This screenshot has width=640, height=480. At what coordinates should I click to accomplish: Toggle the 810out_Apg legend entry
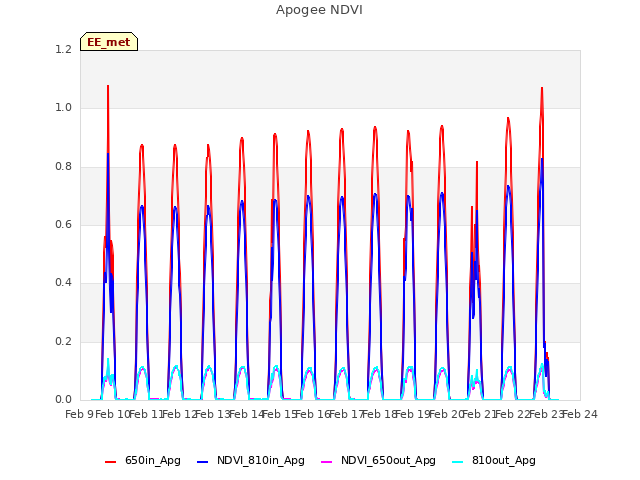(x=494, y=460)
